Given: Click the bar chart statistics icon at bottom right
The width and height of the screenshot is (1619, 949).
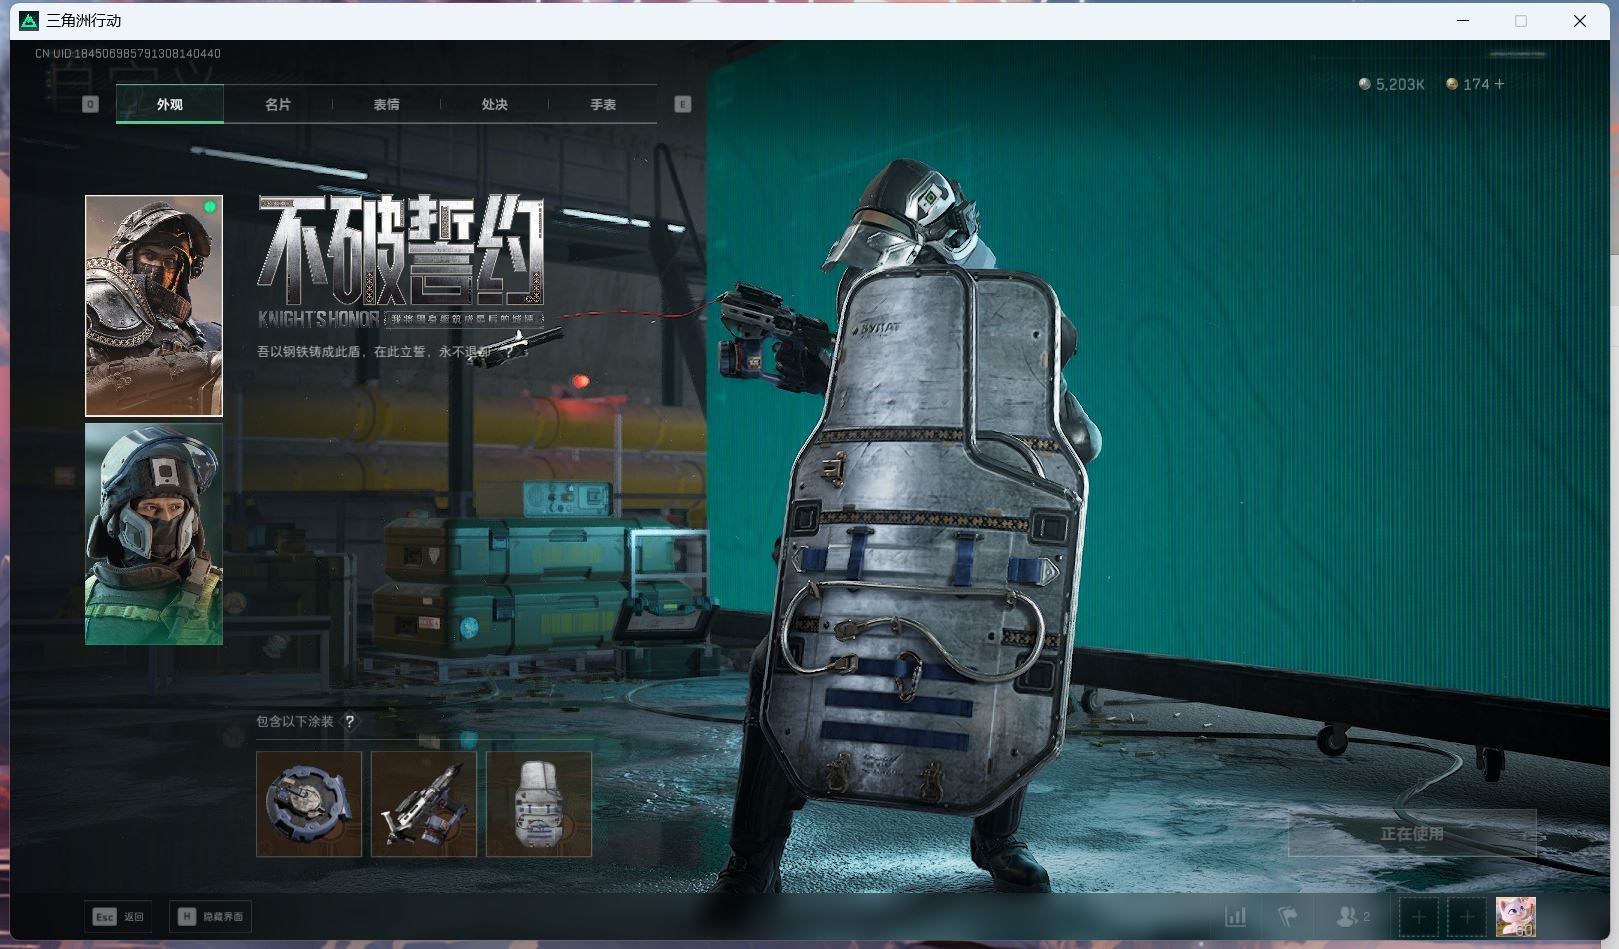Looking at the screenshot, I should [x=1236, y=917].
